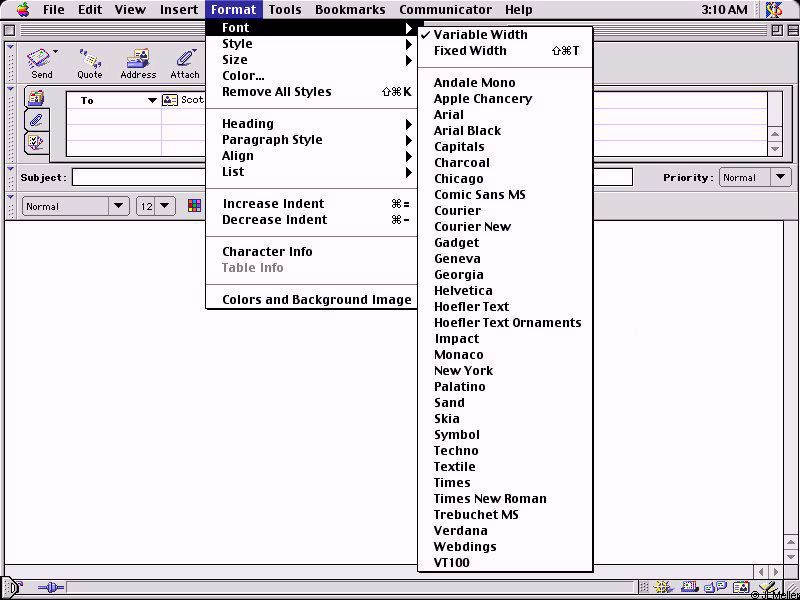
Task: Click the address card icon beside Scot
Action: coord(170,100)
